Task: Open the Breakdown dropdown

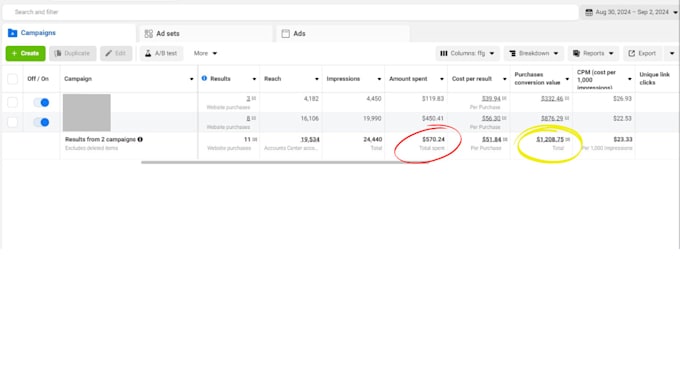Action: click(534, 53)
